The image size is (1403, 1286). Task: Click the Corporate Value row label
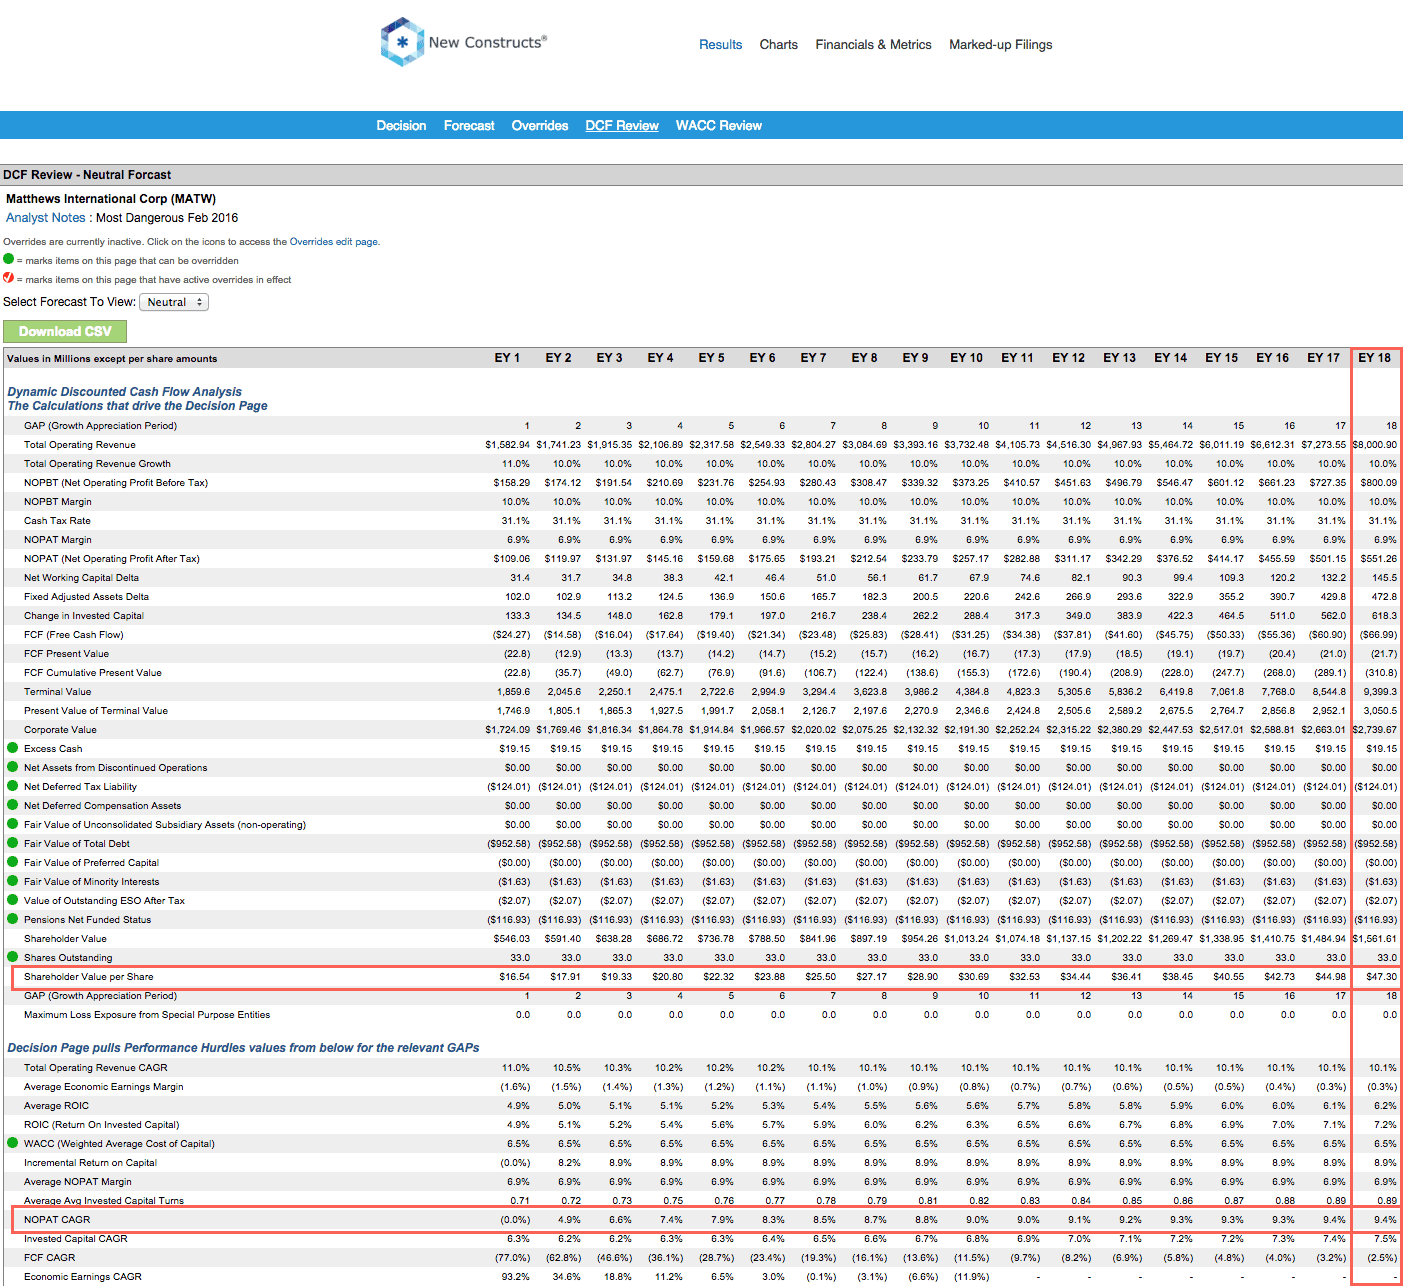coord(60,730)
